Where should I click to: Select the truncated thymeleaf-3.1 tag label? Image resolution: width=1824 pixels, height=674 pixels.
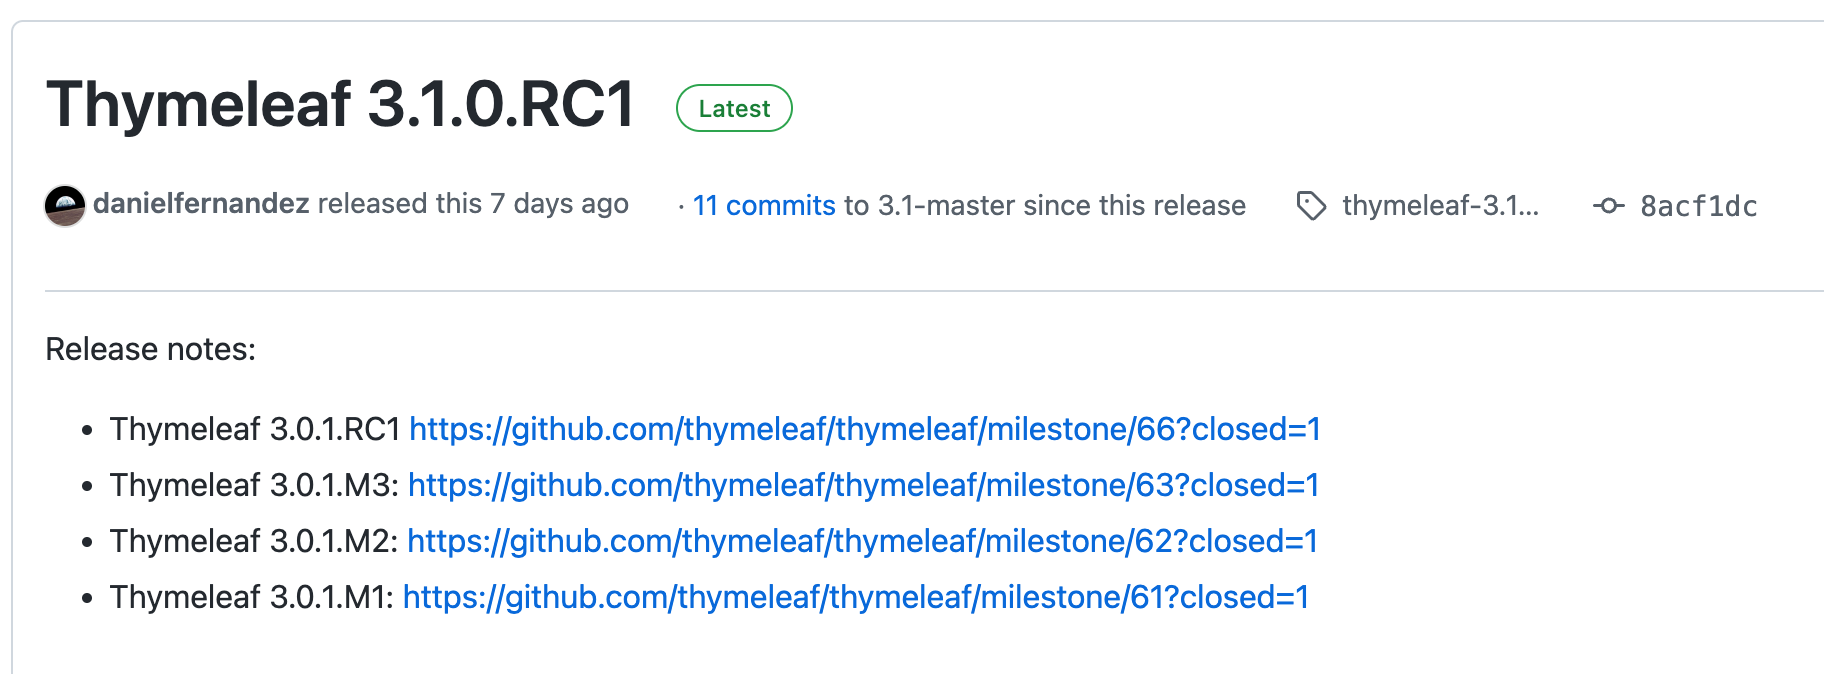(x=1441, y=205)
